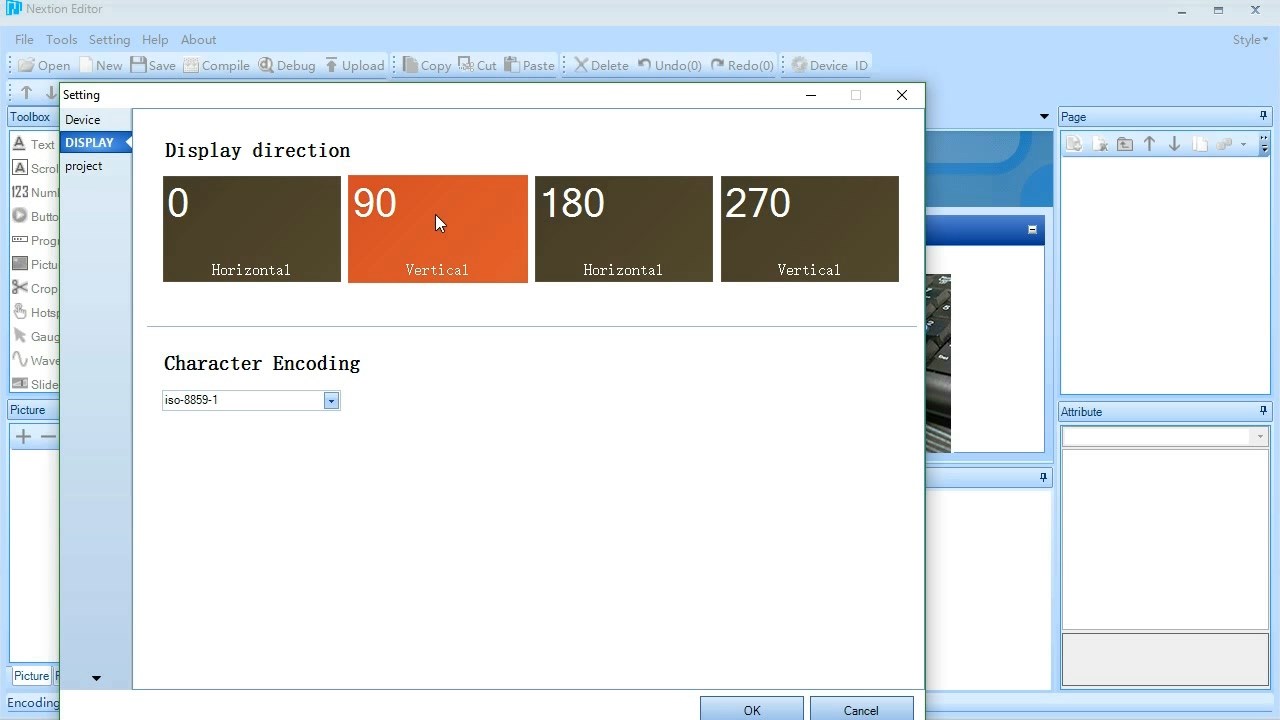Add a picture with plus icon

click(23, 436)
